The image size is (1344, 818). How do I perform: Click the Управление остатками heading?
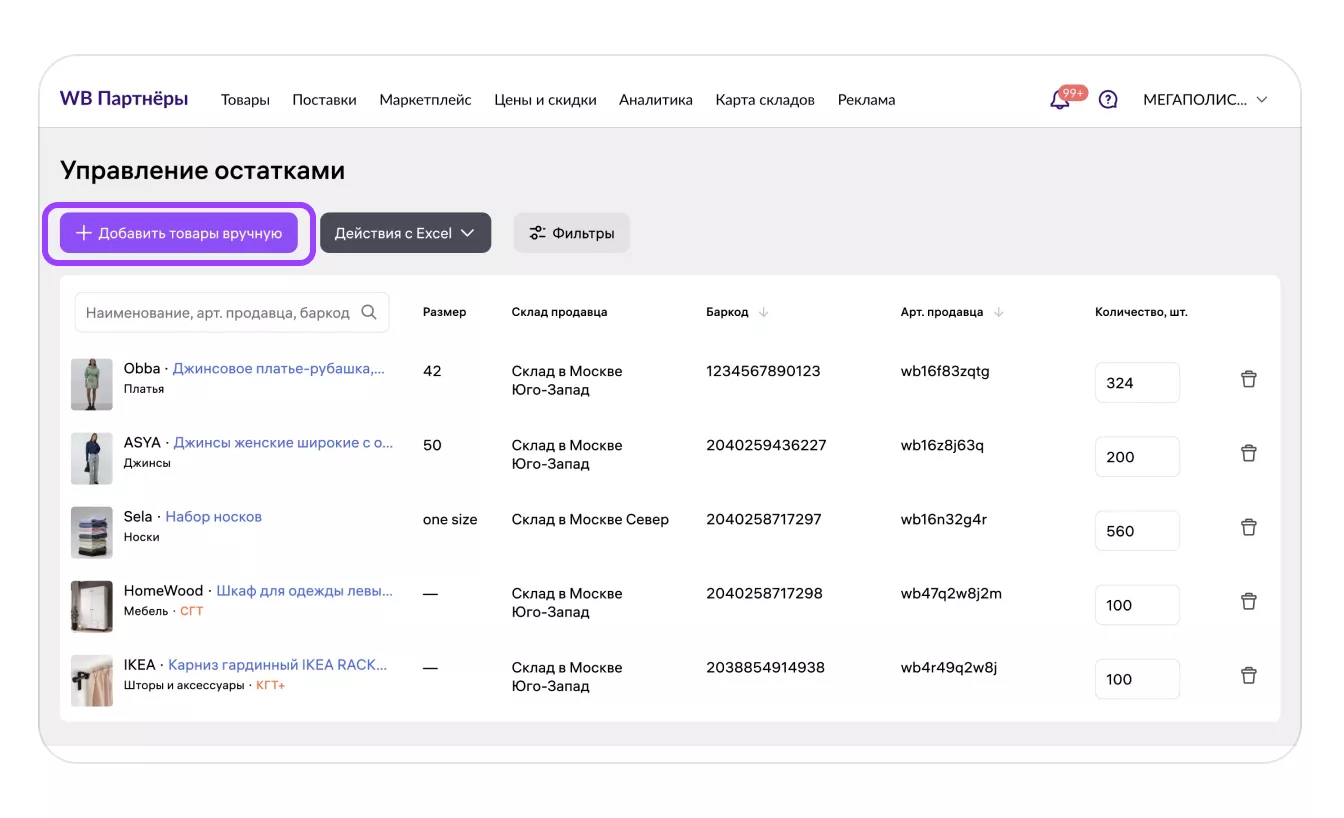(203, 170)
